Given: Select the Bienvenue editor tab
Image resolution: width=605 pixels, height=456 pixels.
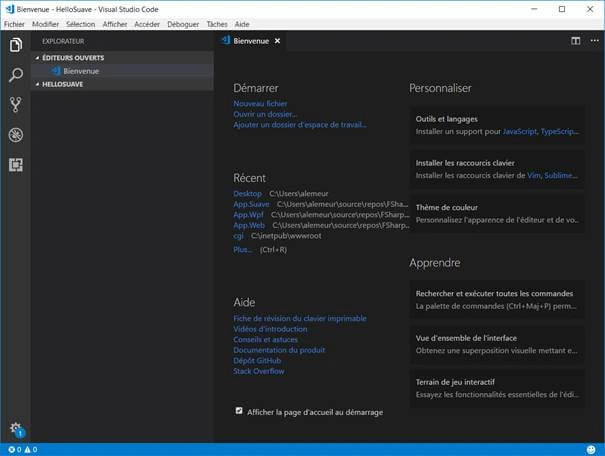Looking at the screenshot, I should 250,41.
